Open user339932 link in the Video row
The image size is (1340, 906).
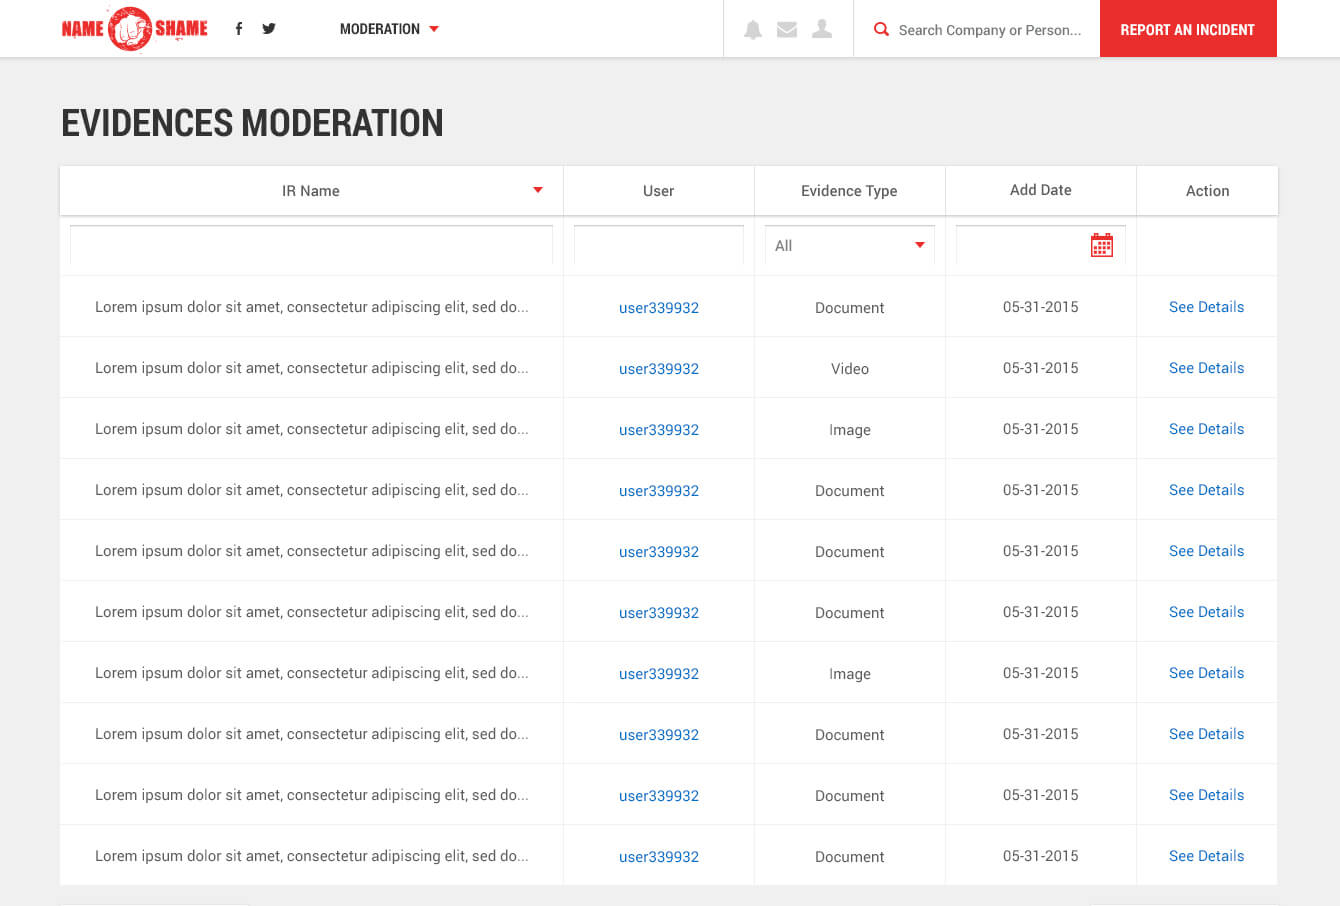(x=659, y=369)
